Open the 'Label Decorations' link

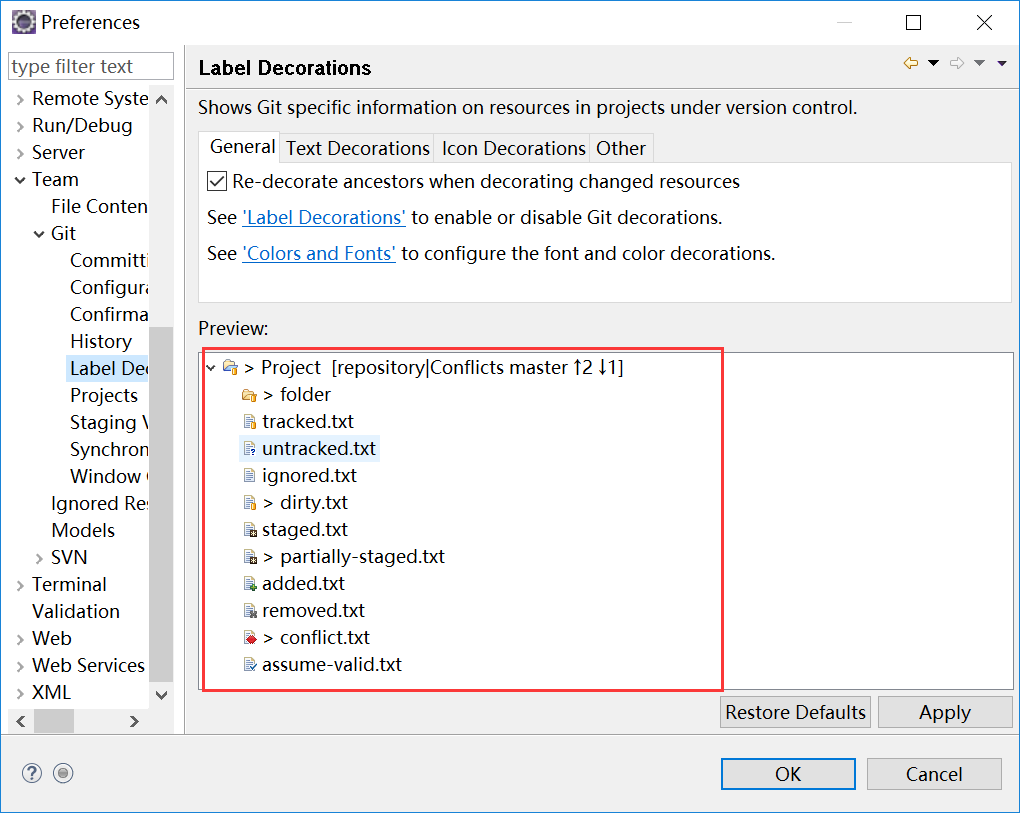point(324,217)
